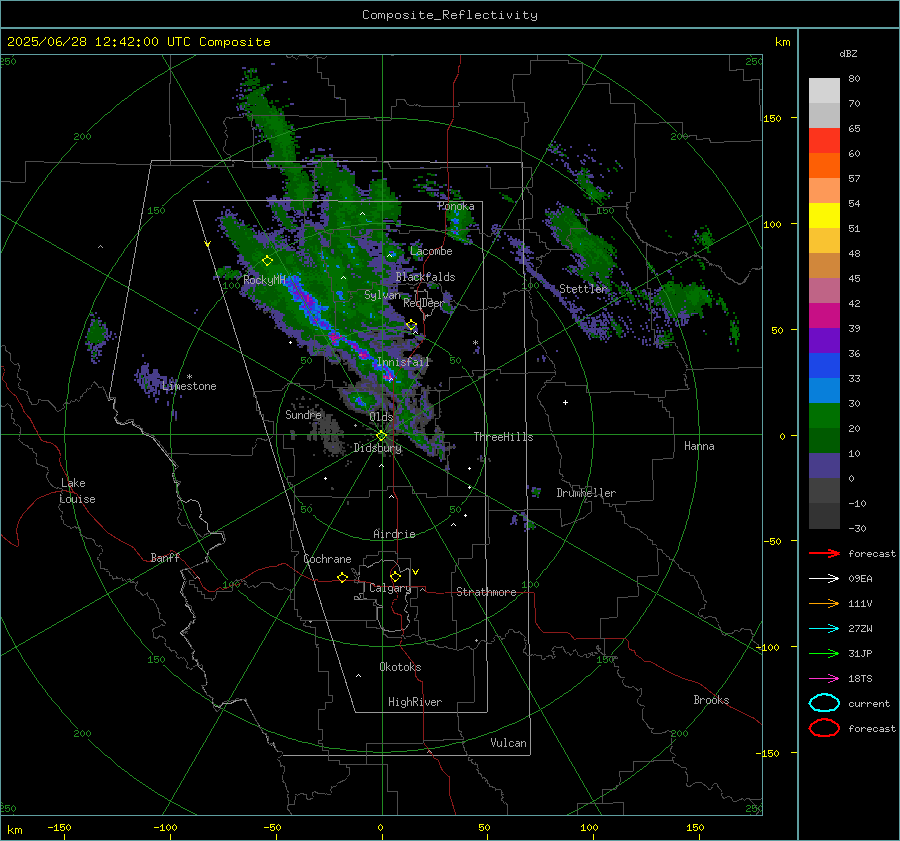Click the Limestone label
900x841 pixels.
189,386
